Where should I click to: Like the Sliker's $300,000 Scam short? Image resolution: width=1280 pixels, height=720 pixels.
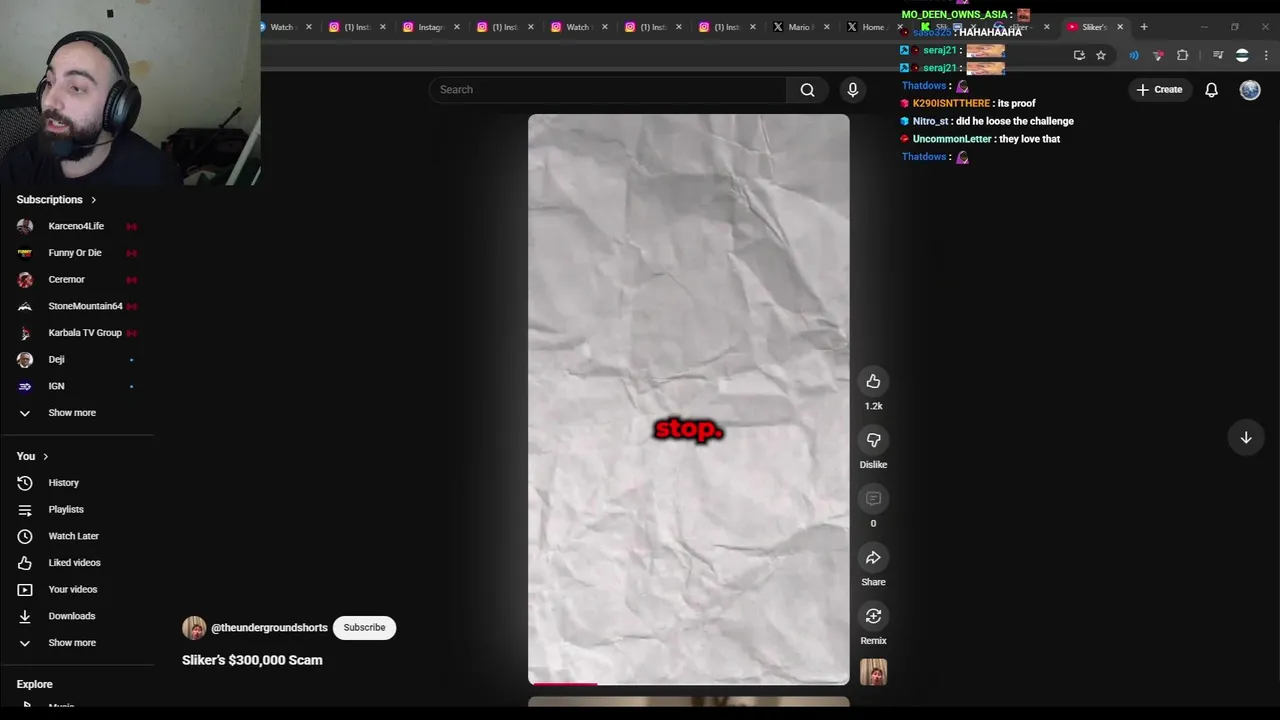point(873,381)
